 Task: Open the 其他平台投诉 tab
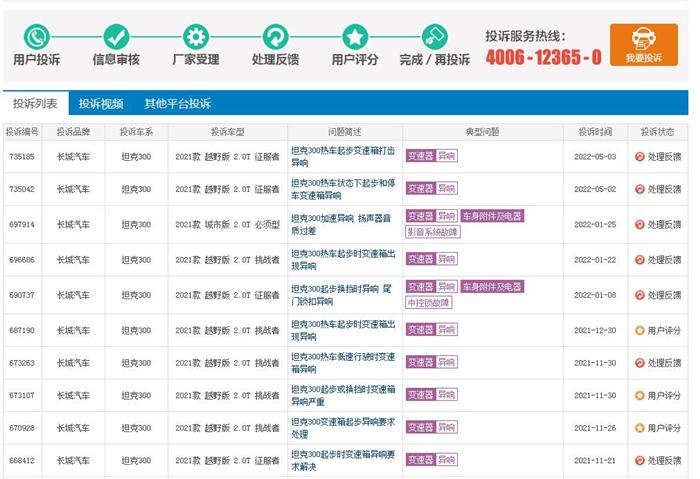click(177, 104)
